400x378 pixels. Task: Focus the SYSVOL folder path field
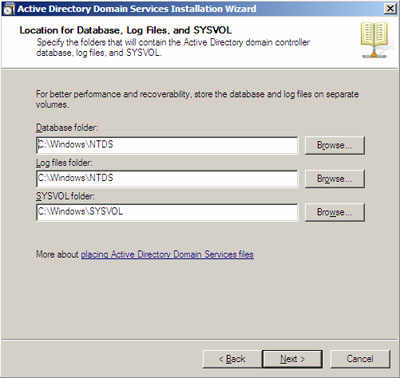[x=167, y=212]
